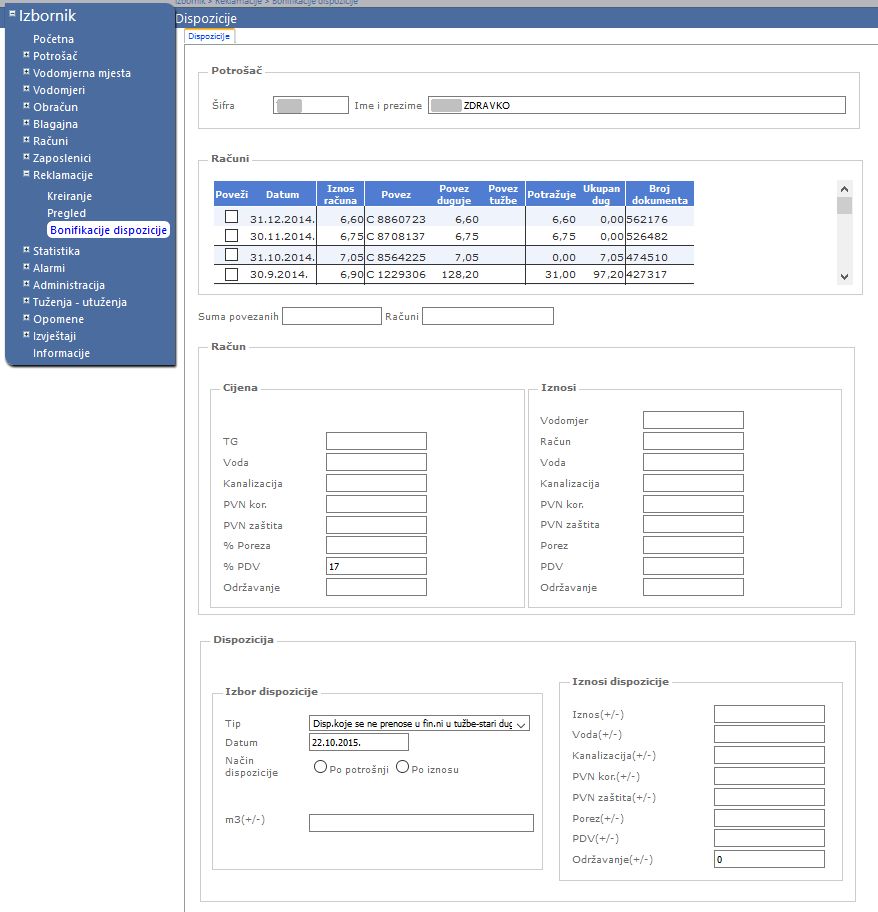Expand the Zaposlenici menu node

click(26, 156)
